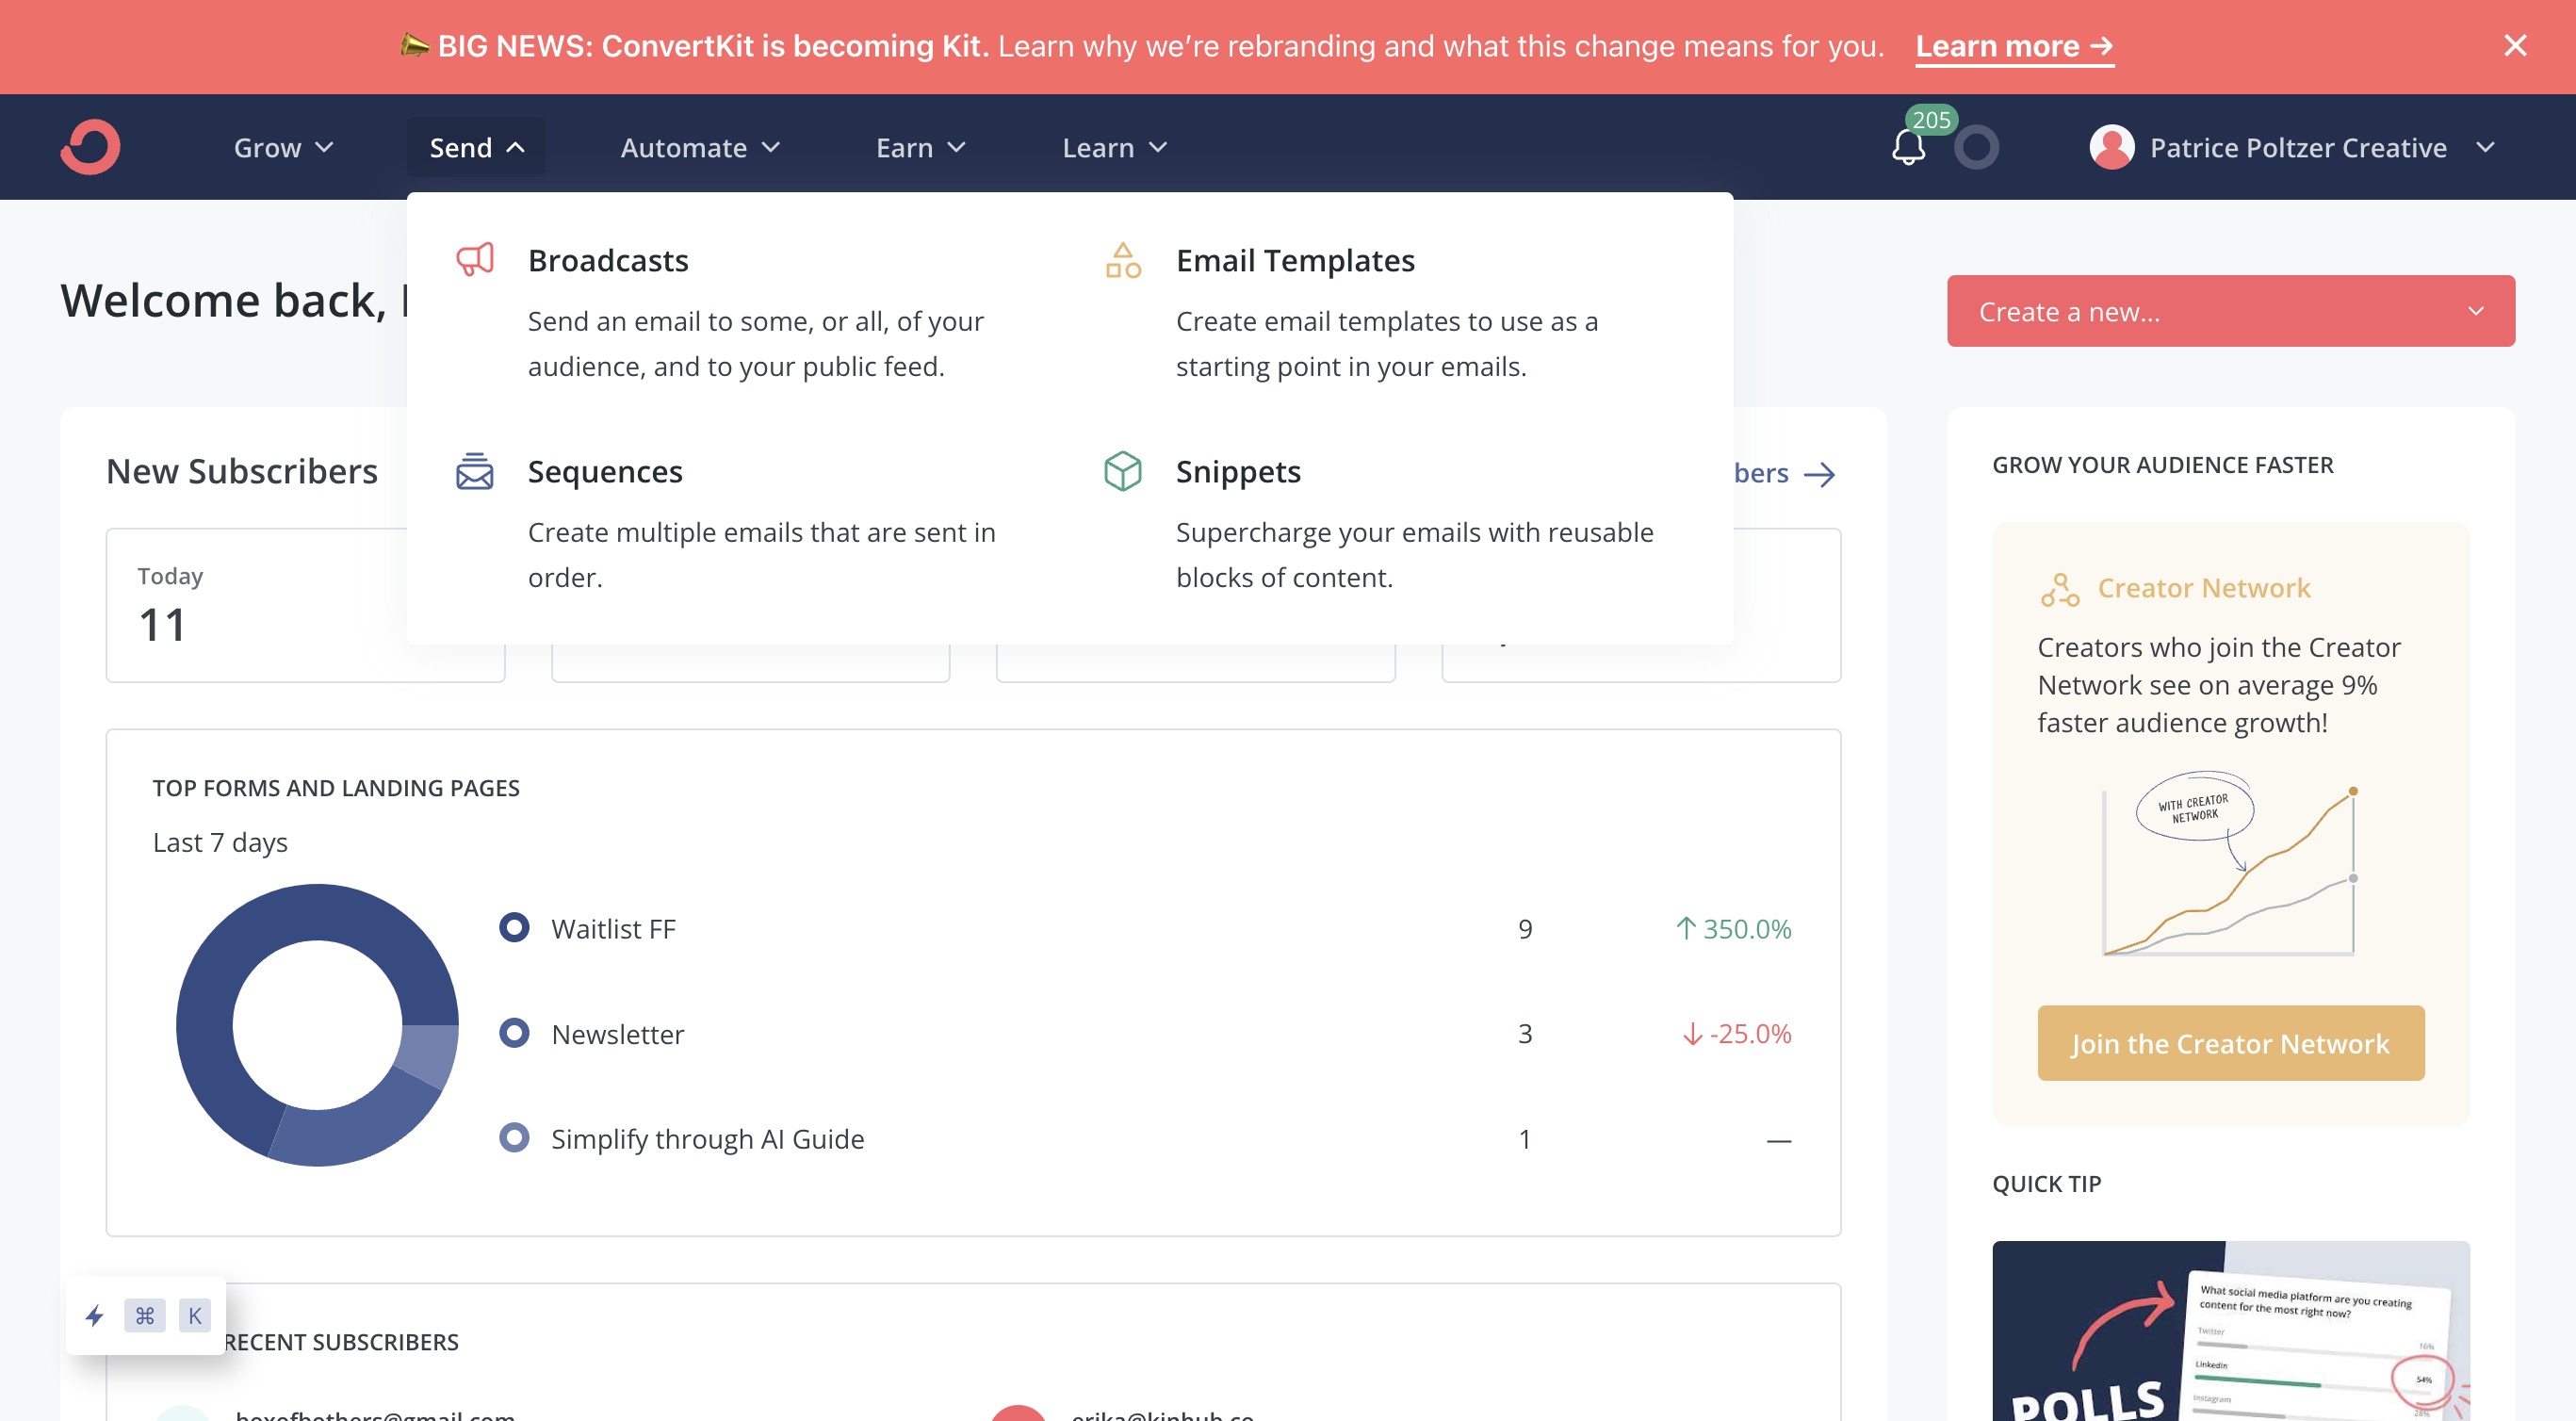Click the Email Templates shapes icon

point(1123,260)
